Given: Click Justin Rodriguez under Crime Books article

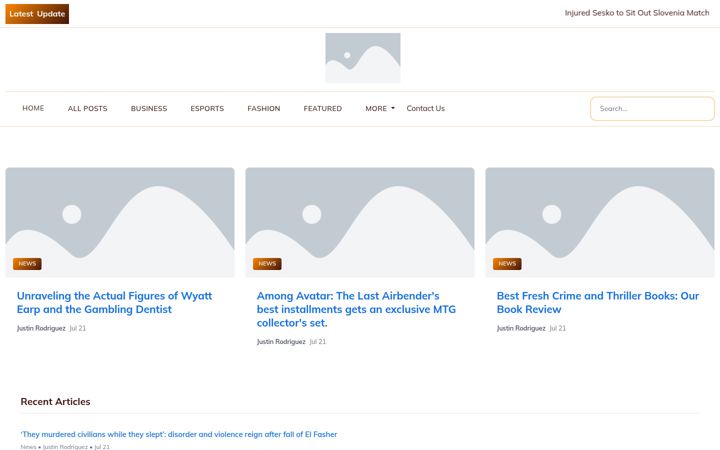Looking at the screenshot, I should (521, 328).
